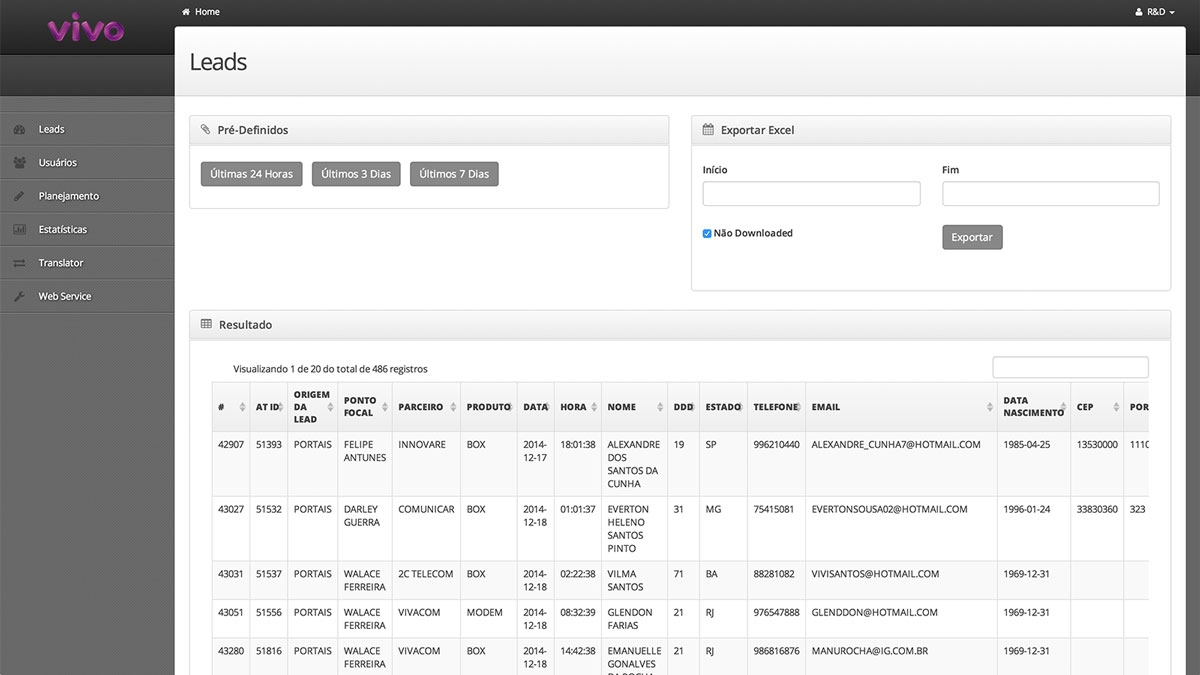Open Planejamento in the sidebar menu
The width and height of the screenshot is (1200, 675).
(x=87, y=196)
